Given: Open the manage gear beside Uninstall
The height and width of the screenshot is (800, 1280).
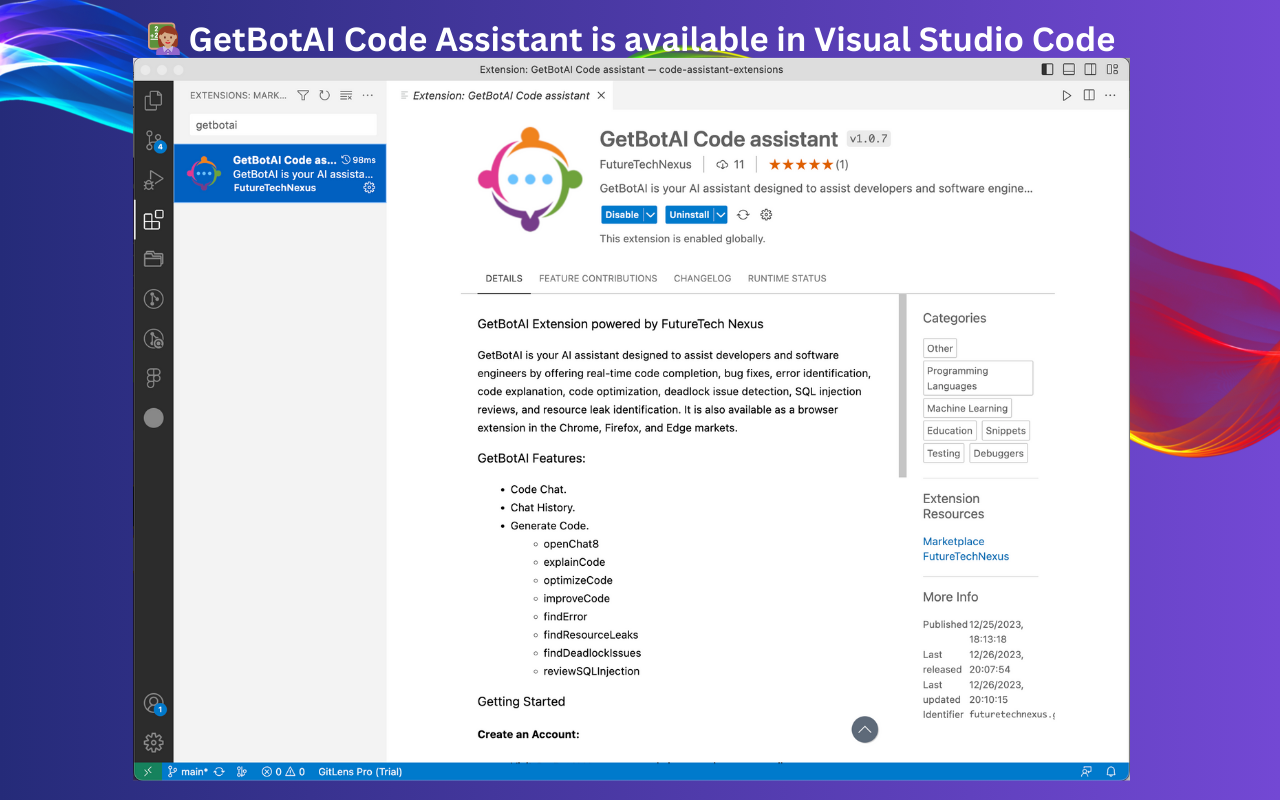Looking at the screenshot, I should point(766,215).
